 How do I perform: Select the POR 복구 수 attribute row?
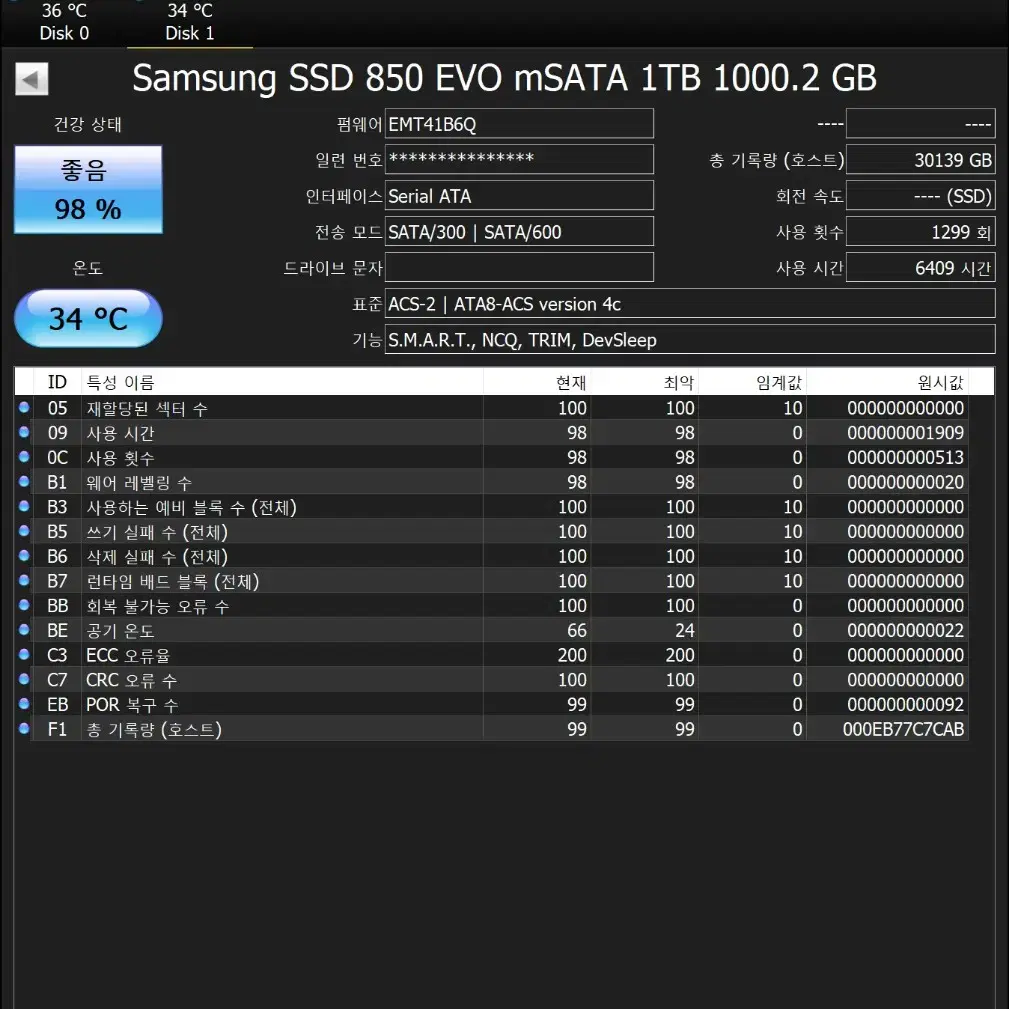coord(492,705)
